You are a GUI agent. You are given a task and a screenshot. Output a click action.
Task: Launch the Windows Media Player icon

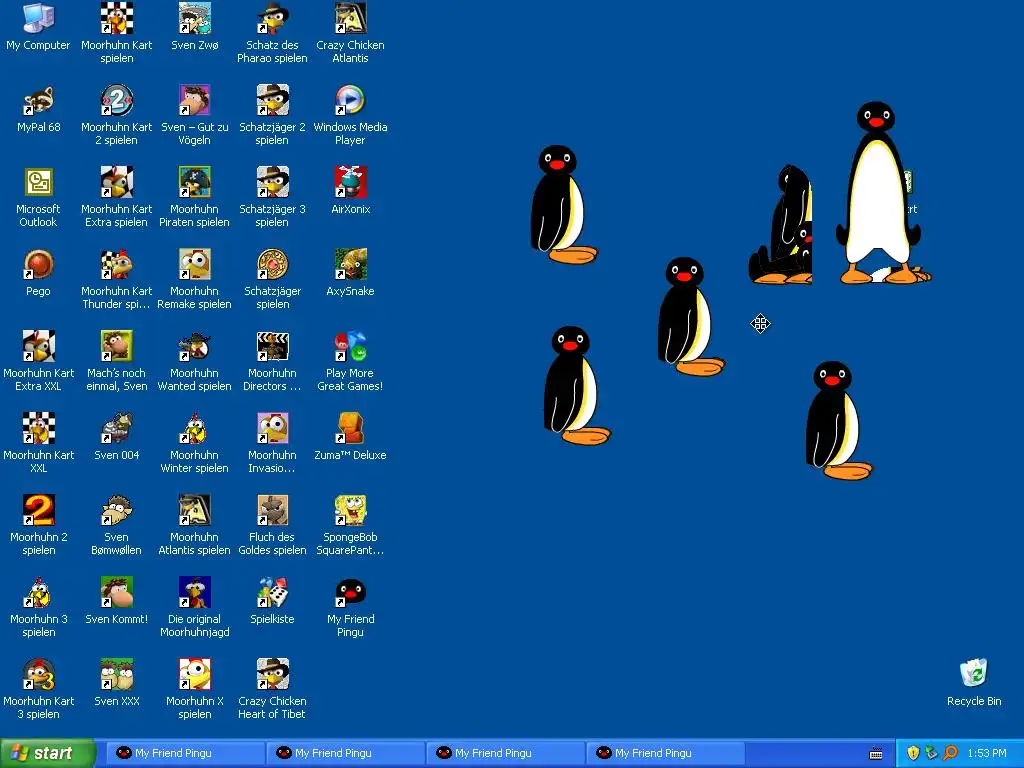click(351, 101)
